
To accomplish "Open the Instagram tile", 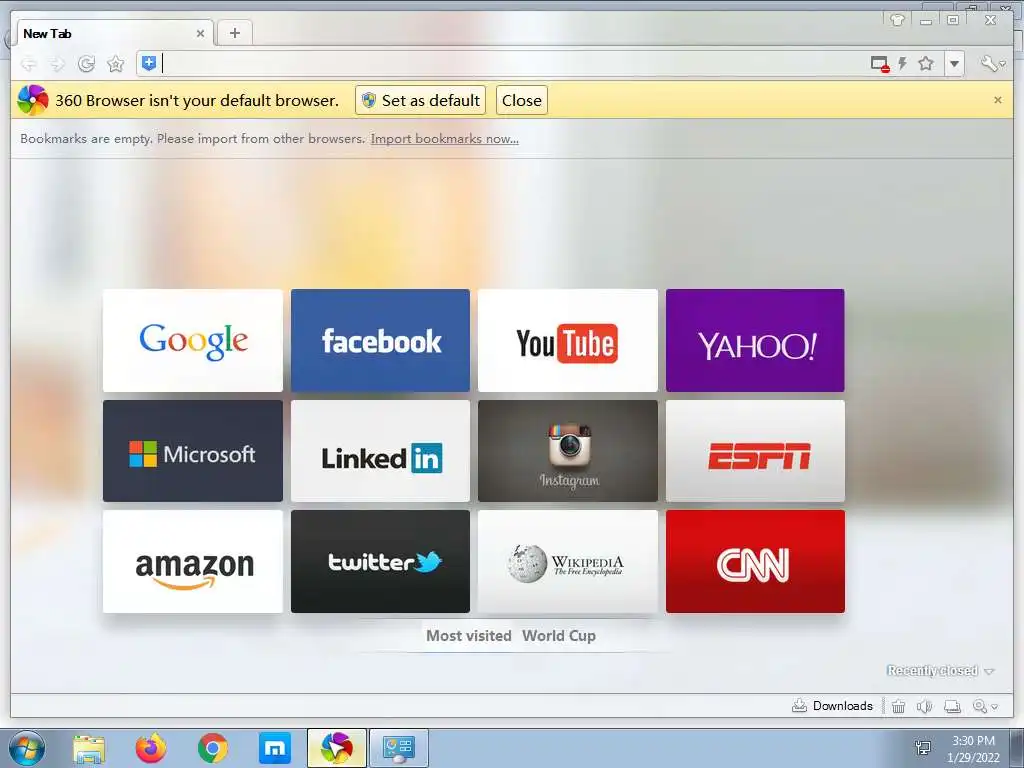I will [x=568, y=451].
